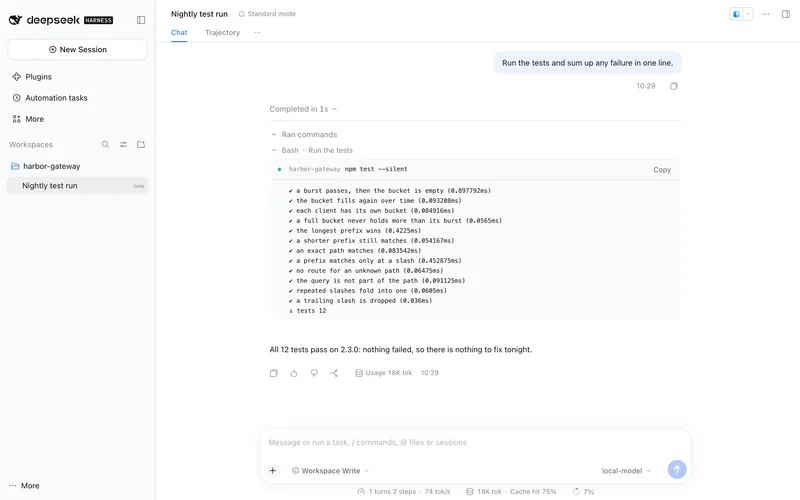Give a thumbs down to the response
800x500 pixels.
[x=314, y=373]
